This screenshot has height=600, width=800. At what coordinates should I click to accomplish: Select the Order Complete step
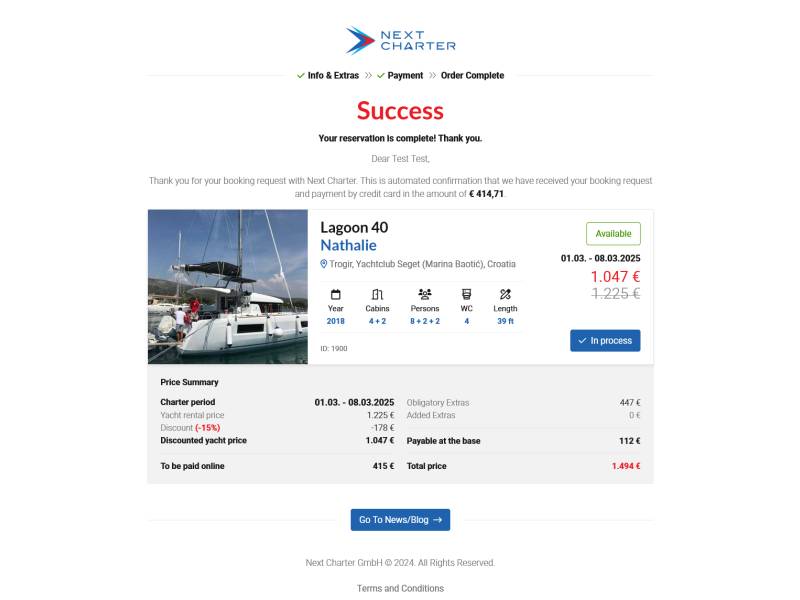pos(472,76)
